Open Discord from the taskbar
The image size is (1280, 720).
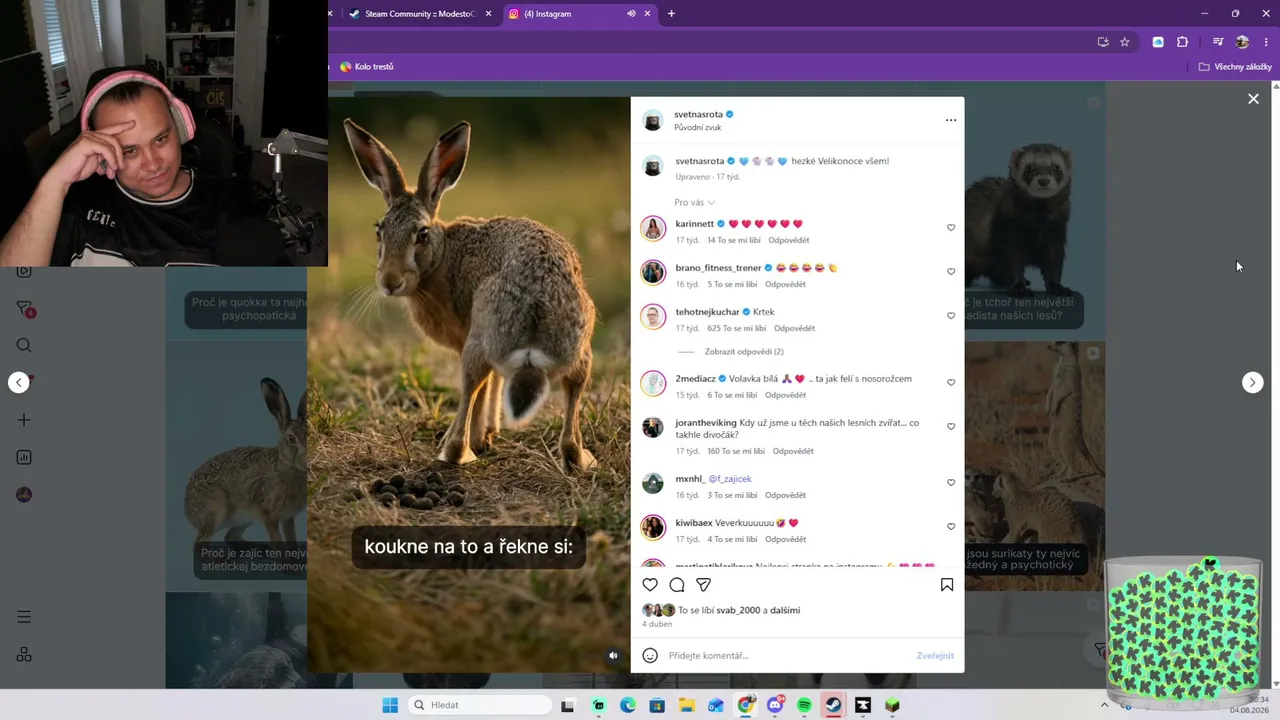point(775,705)
